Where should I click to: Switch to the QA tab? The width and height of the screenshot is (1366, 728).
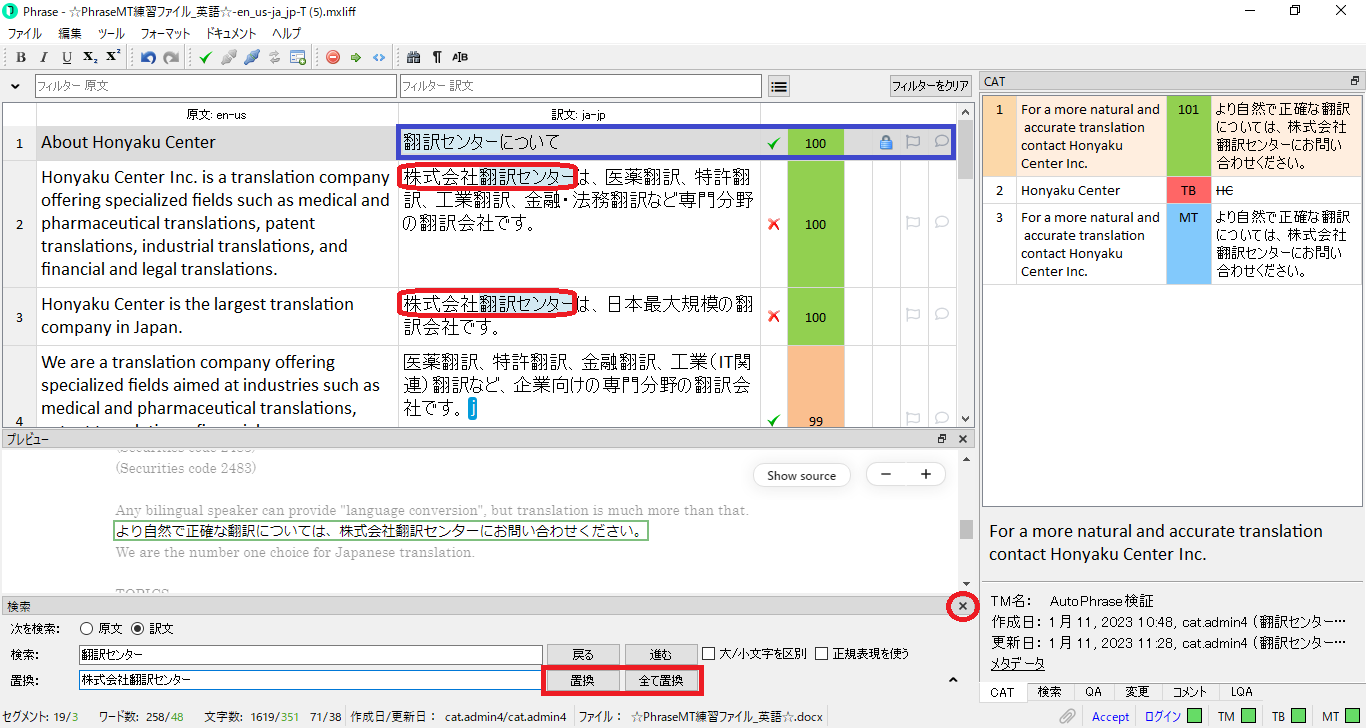tap(1092, 692)
